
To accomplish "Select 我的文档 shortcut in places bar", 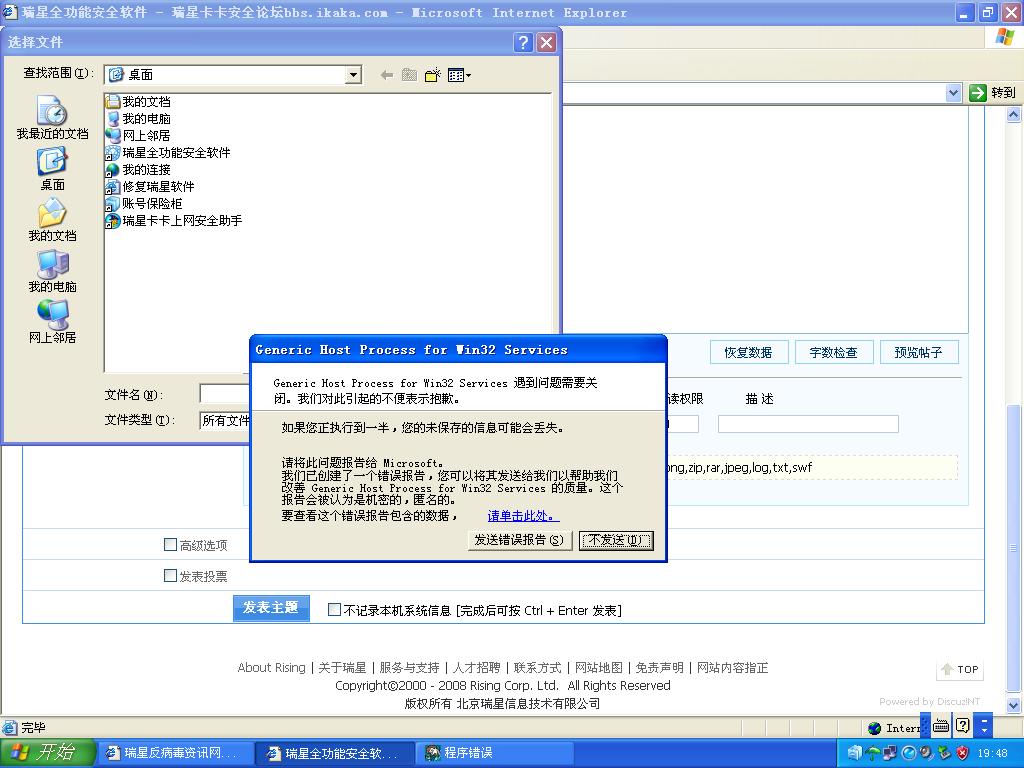I will [52, 220].
